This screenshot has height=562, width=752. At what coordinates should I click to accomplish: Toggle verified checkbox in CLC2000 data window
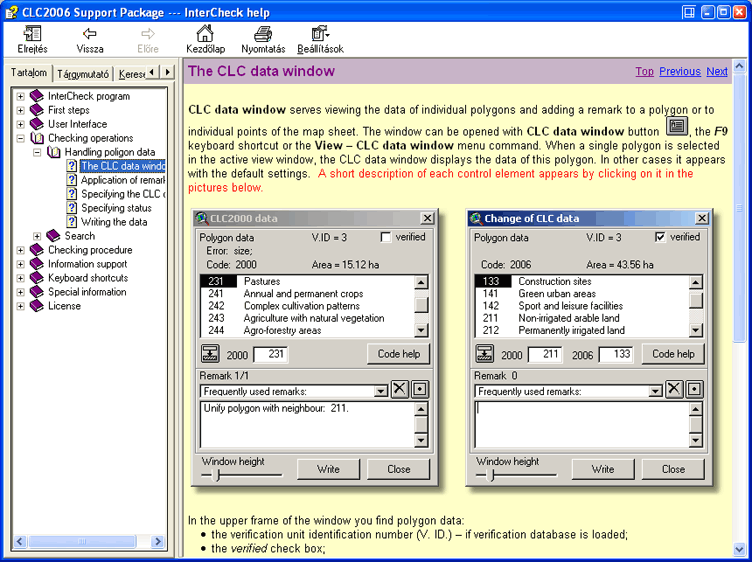coord(387,238)
